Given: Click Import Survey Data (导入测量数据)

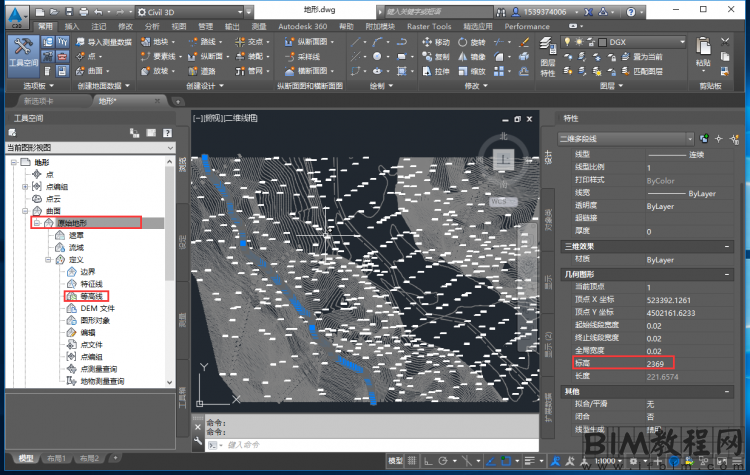Looking at the screenshot, I should [x=104, y=42].
